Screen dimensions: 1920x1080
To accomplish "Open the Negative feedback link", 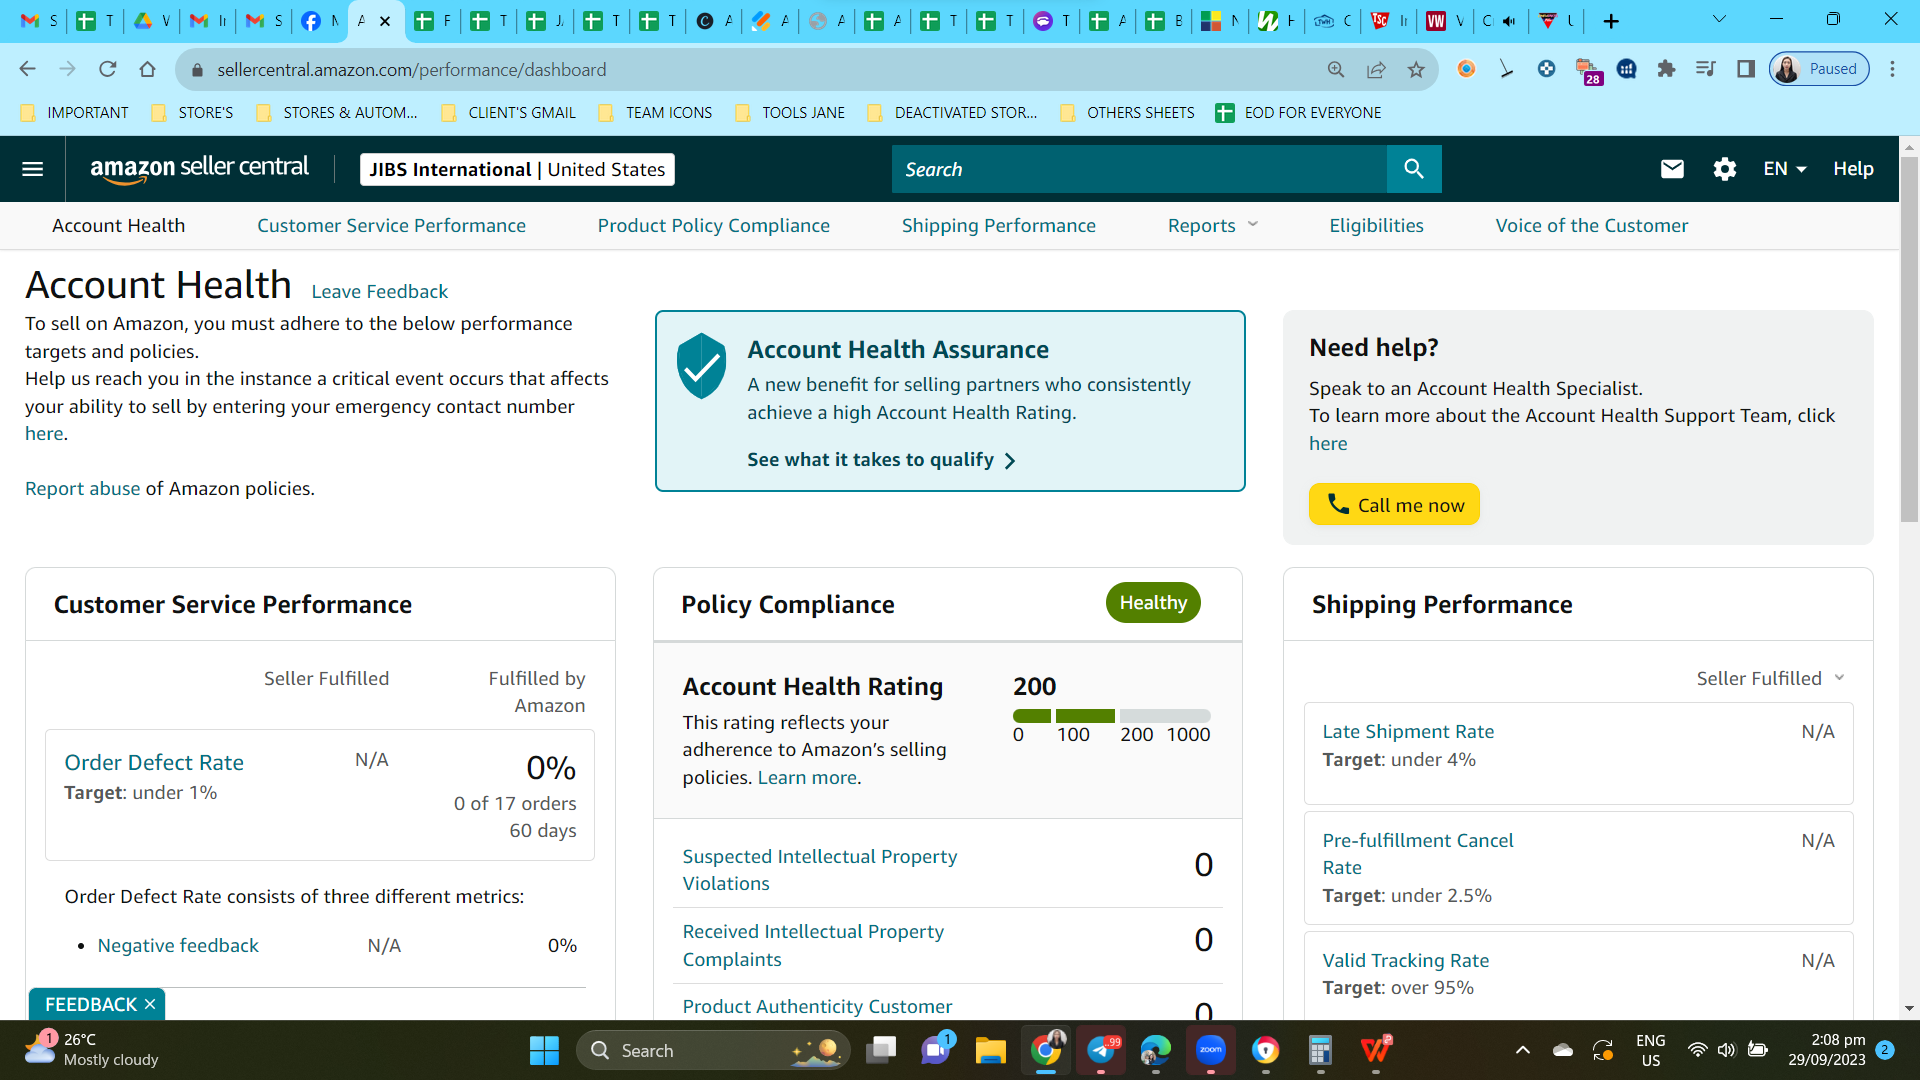I will click(178, 945).
